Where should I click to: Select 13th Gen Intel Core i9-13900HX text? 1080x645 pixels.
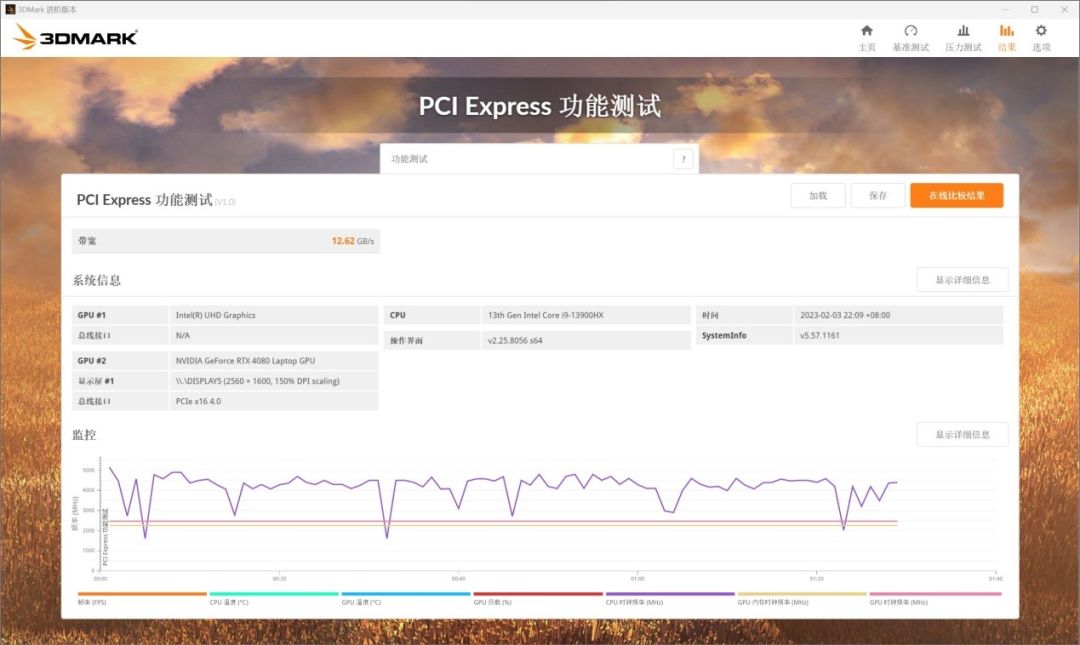point(546,315)
